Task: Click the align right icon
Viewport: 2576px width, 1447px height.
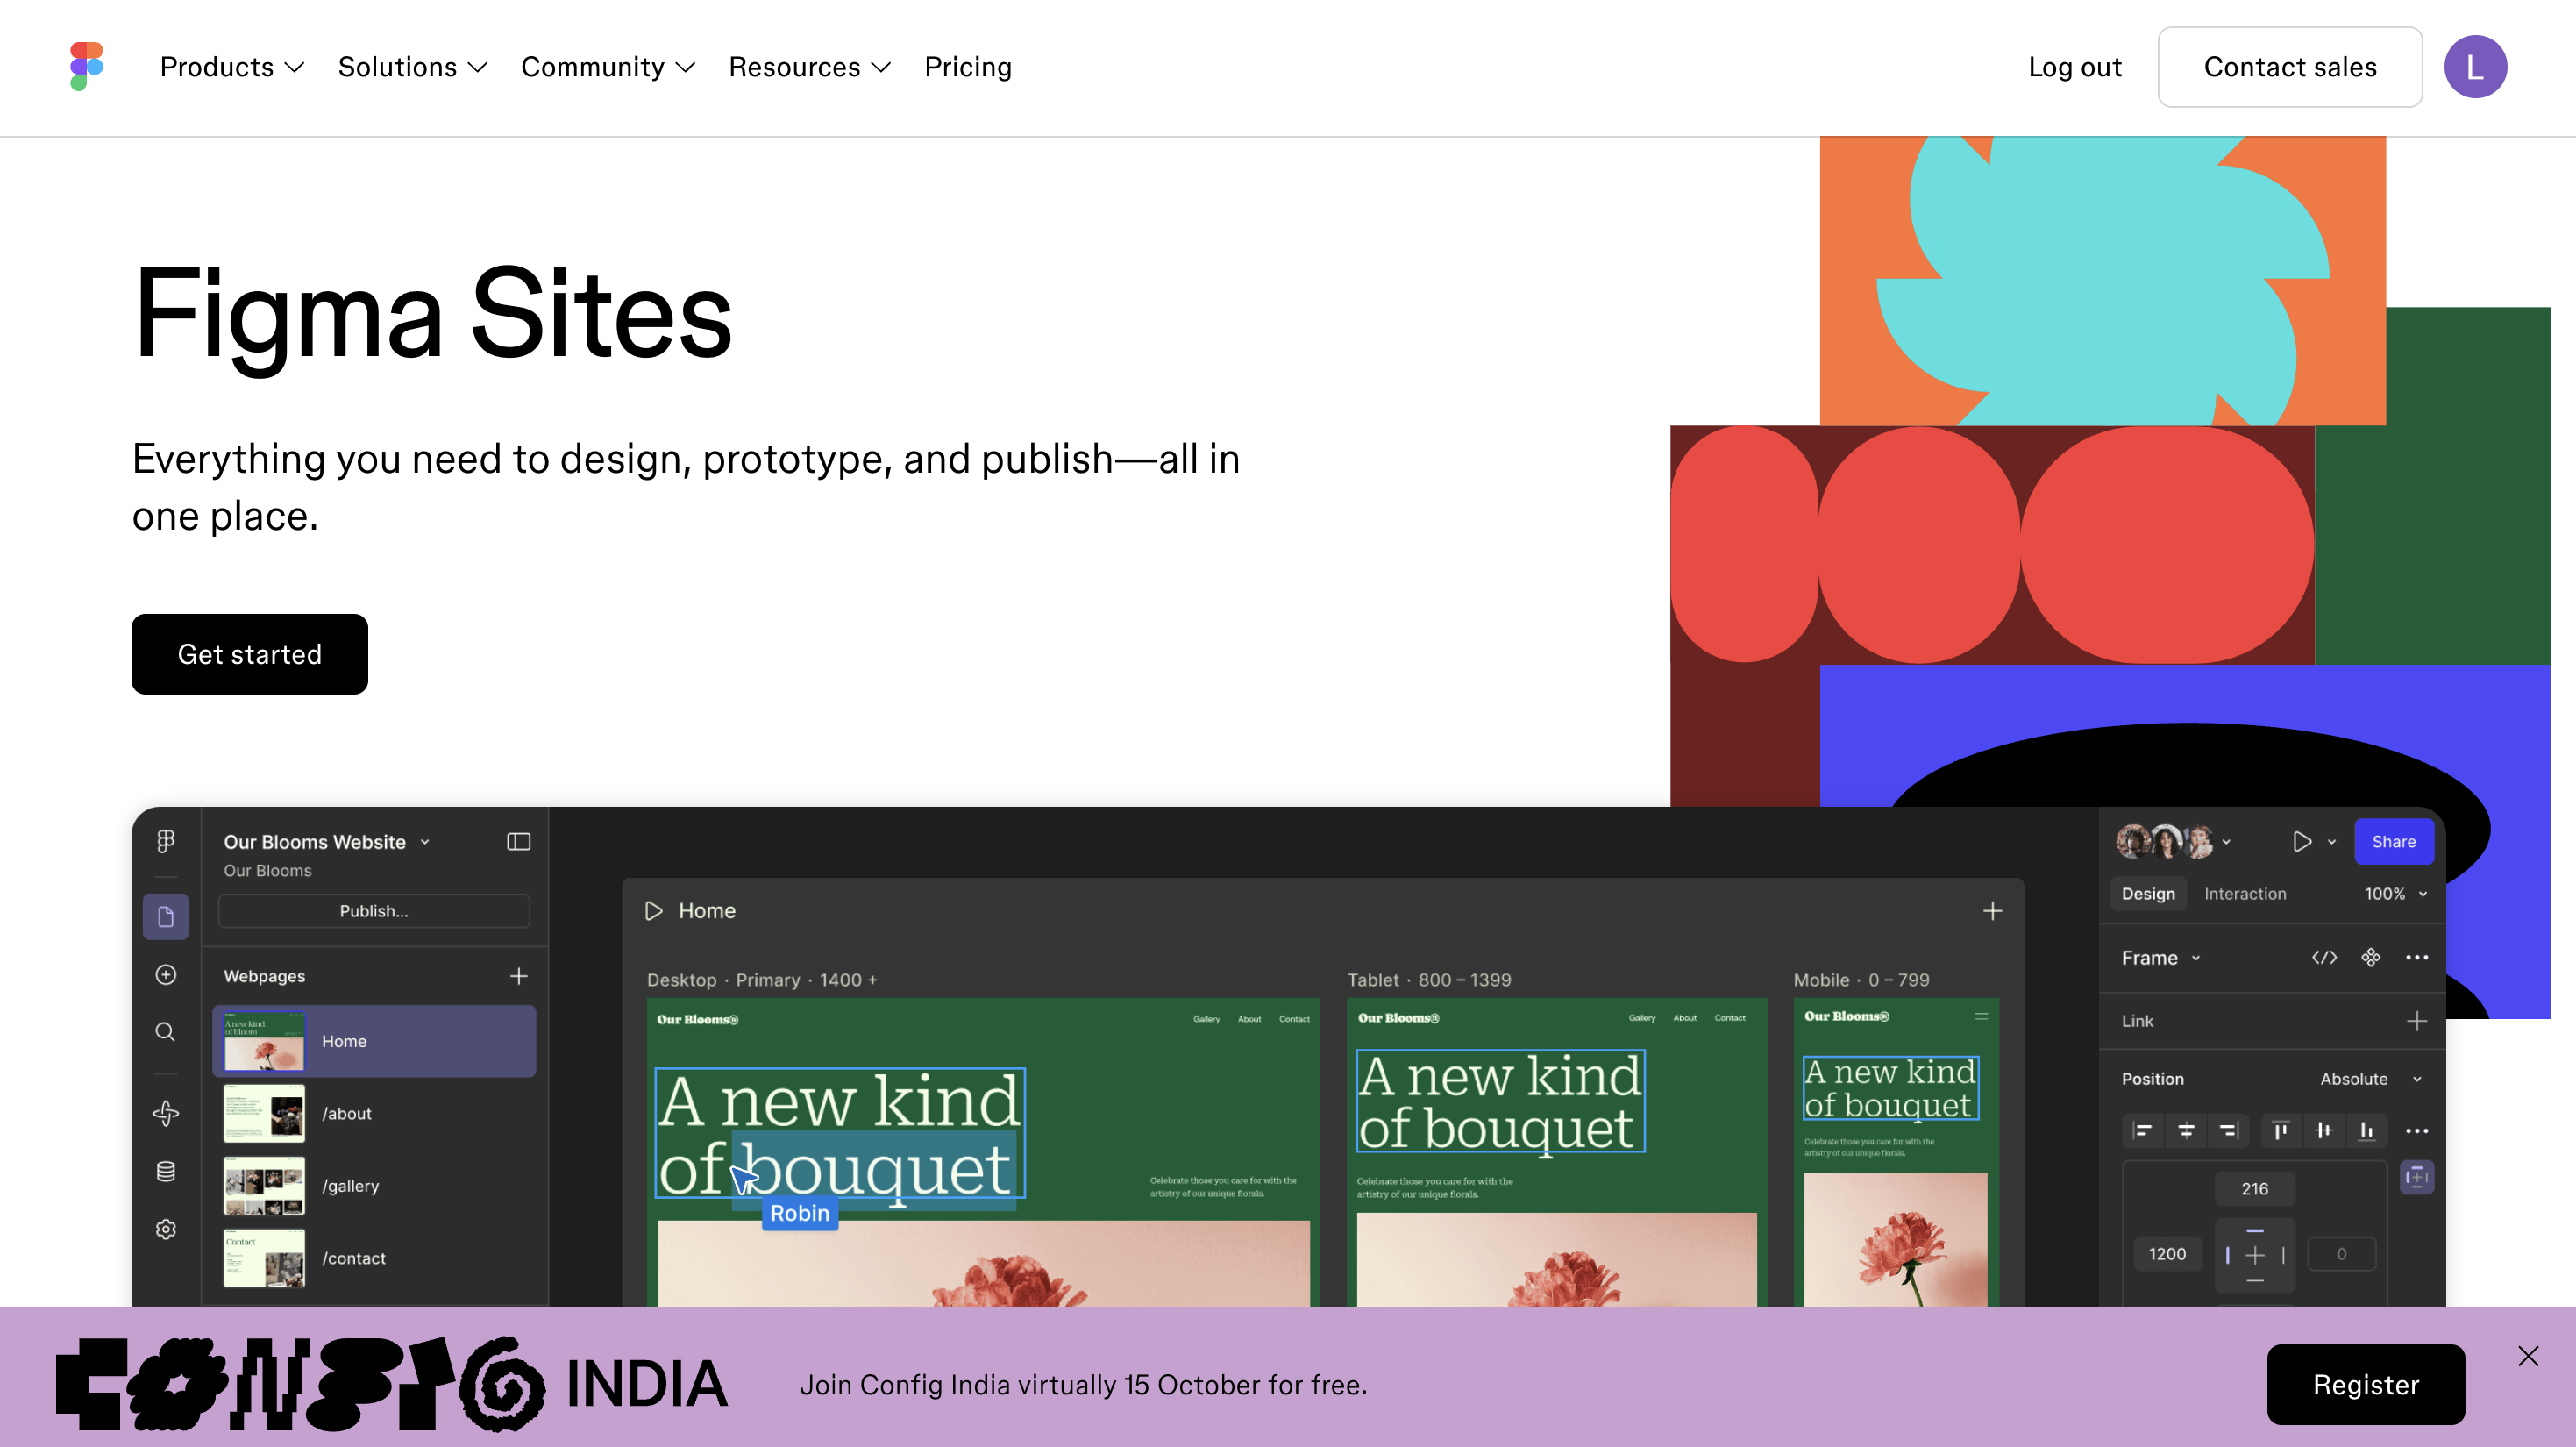Action: pyautogui.click(x=2228, y=1131)
